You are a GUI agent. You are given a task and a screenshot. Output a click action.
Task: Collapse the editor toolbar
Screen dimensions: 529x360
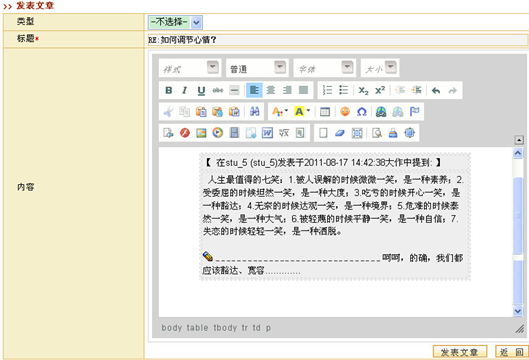519,140
